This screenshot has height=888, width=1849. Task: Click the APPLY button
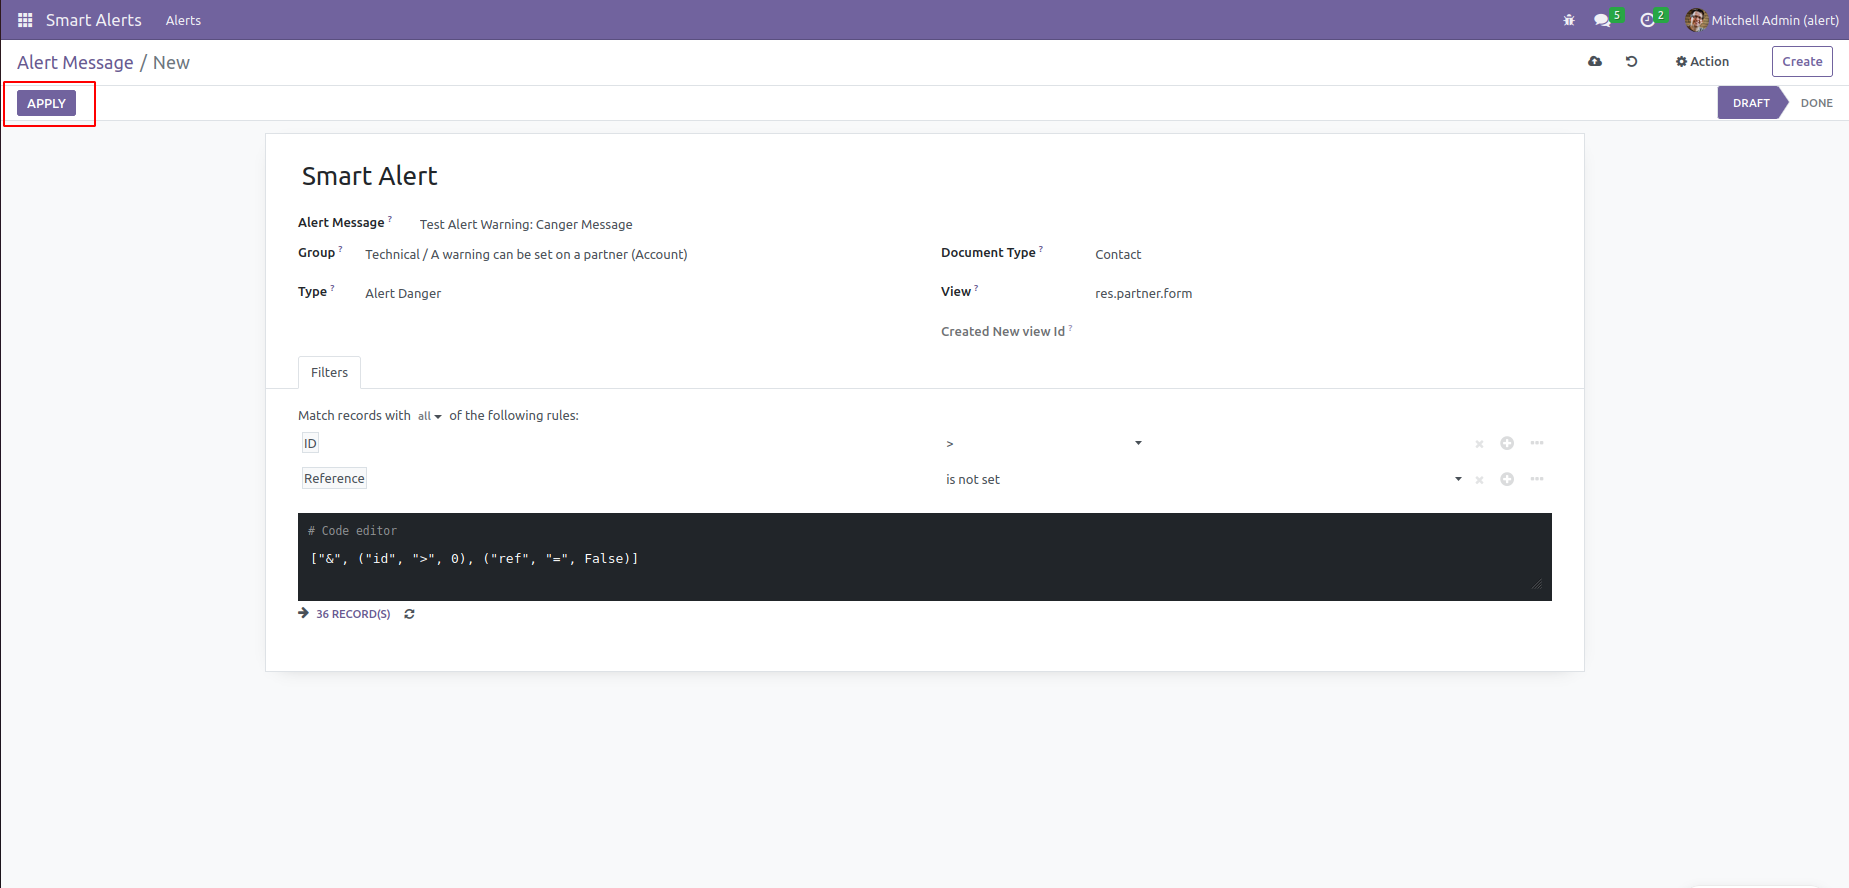coord(46,103)
